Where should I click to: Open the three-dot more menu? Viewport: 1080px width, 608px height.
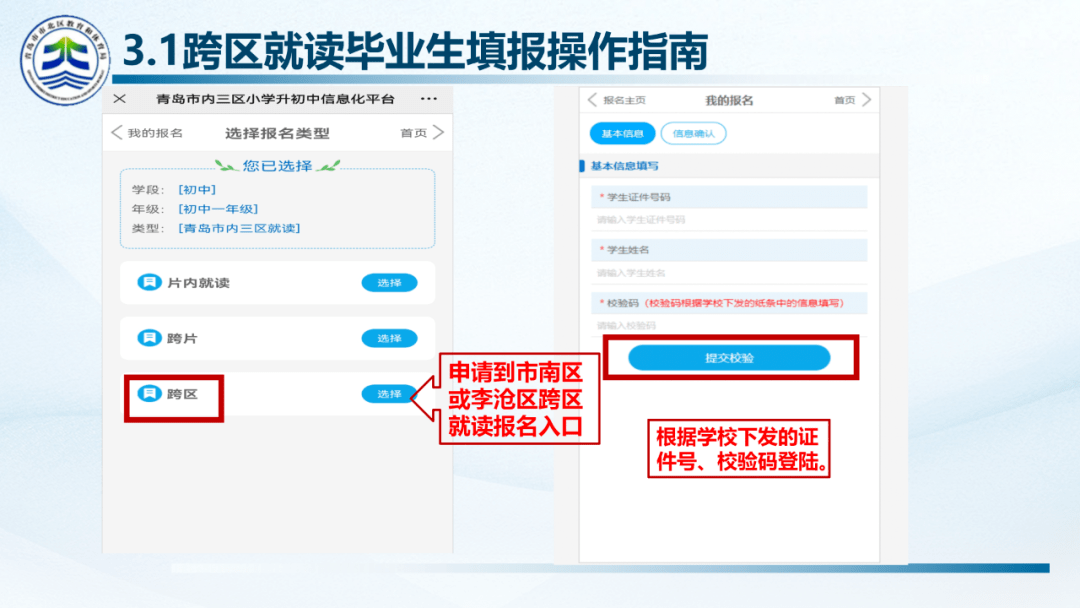[x=429, y=99]
